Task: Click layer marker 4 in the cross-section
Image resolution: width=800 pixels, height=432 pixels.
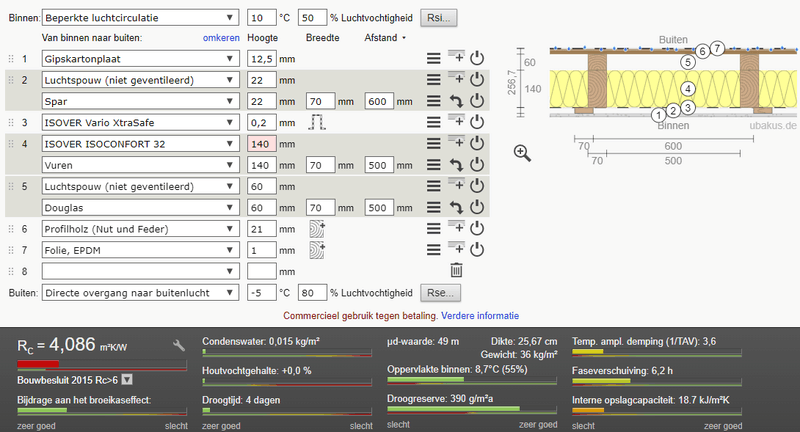Action: tap(688, 89)
